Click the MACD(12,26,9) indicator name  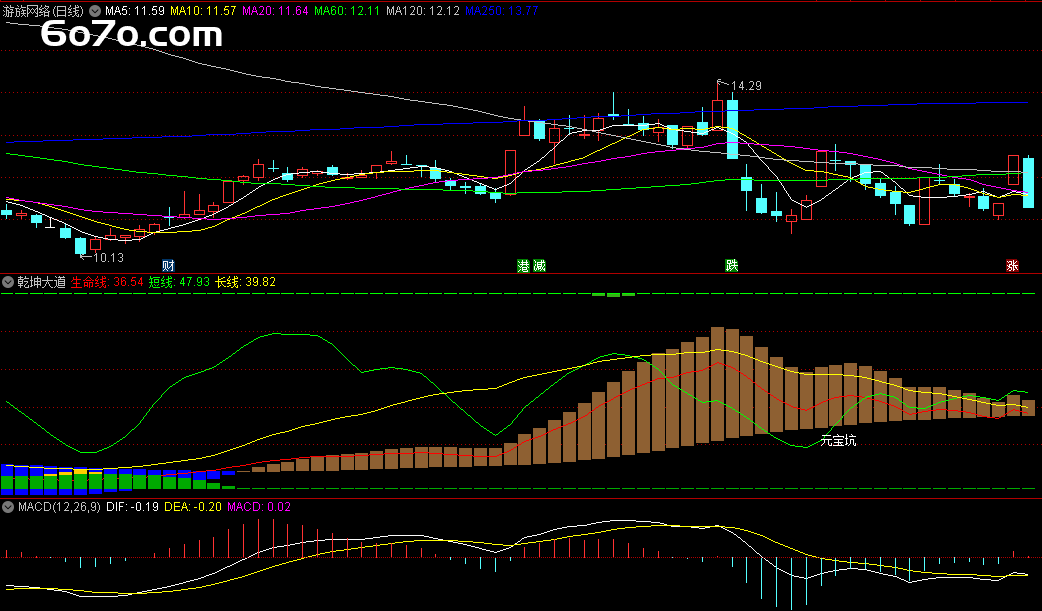click(x=59, y=507)
